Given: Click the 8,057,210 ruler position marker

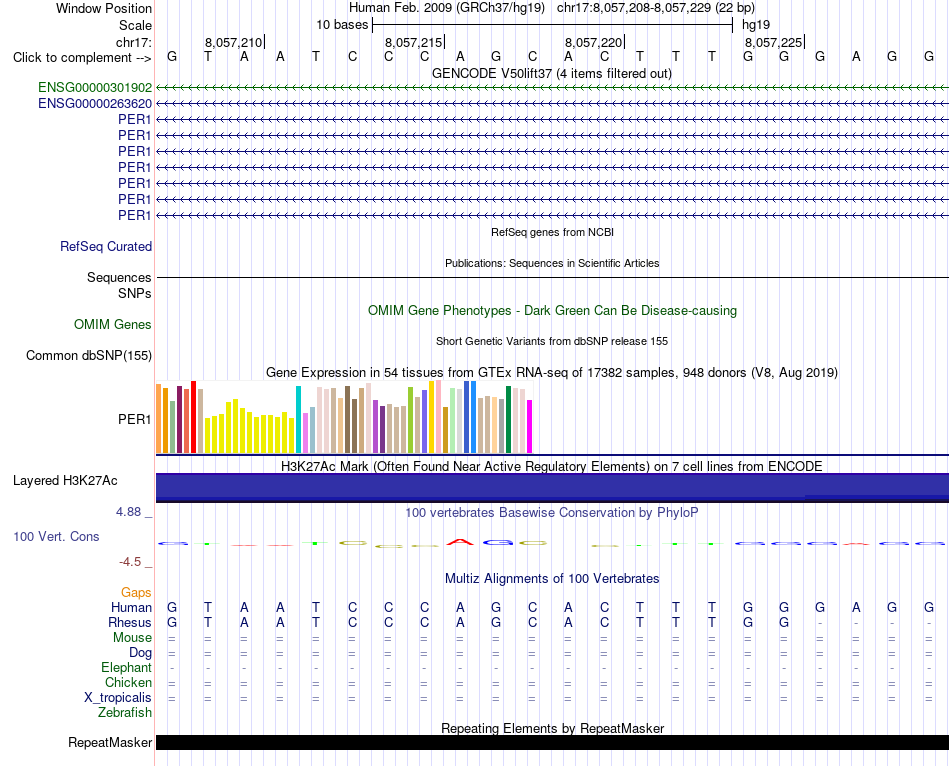Looking at the screenshot, I should pyautogui.click(x=234, y=42).
